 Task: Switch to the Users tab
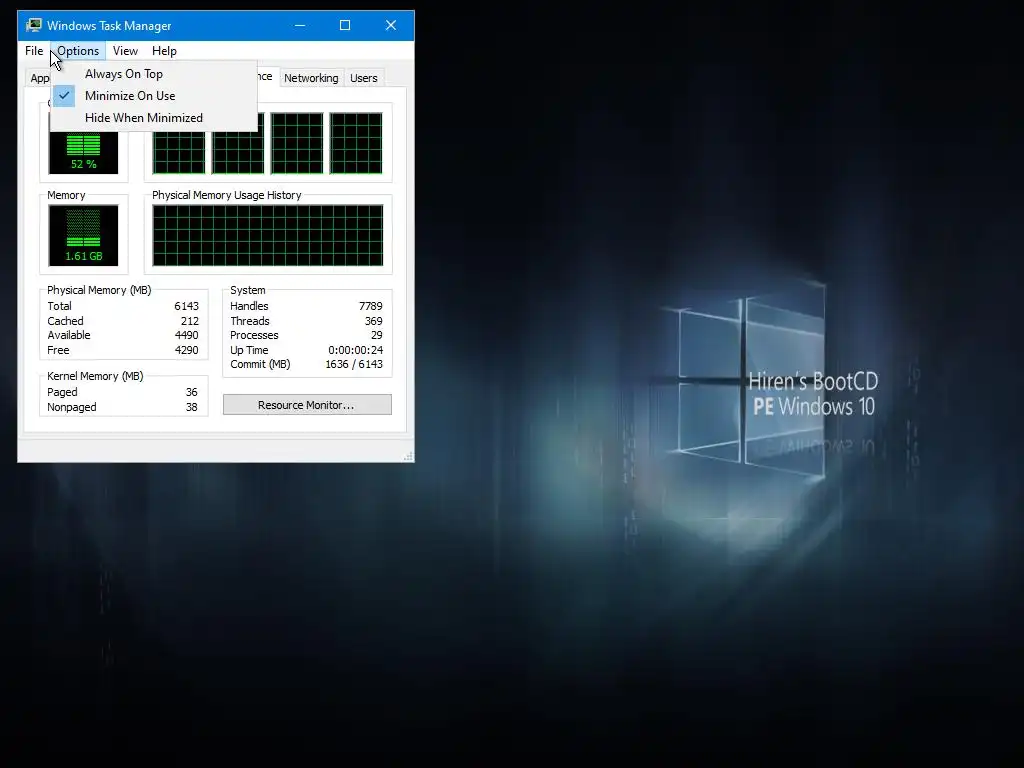(364, 78)
